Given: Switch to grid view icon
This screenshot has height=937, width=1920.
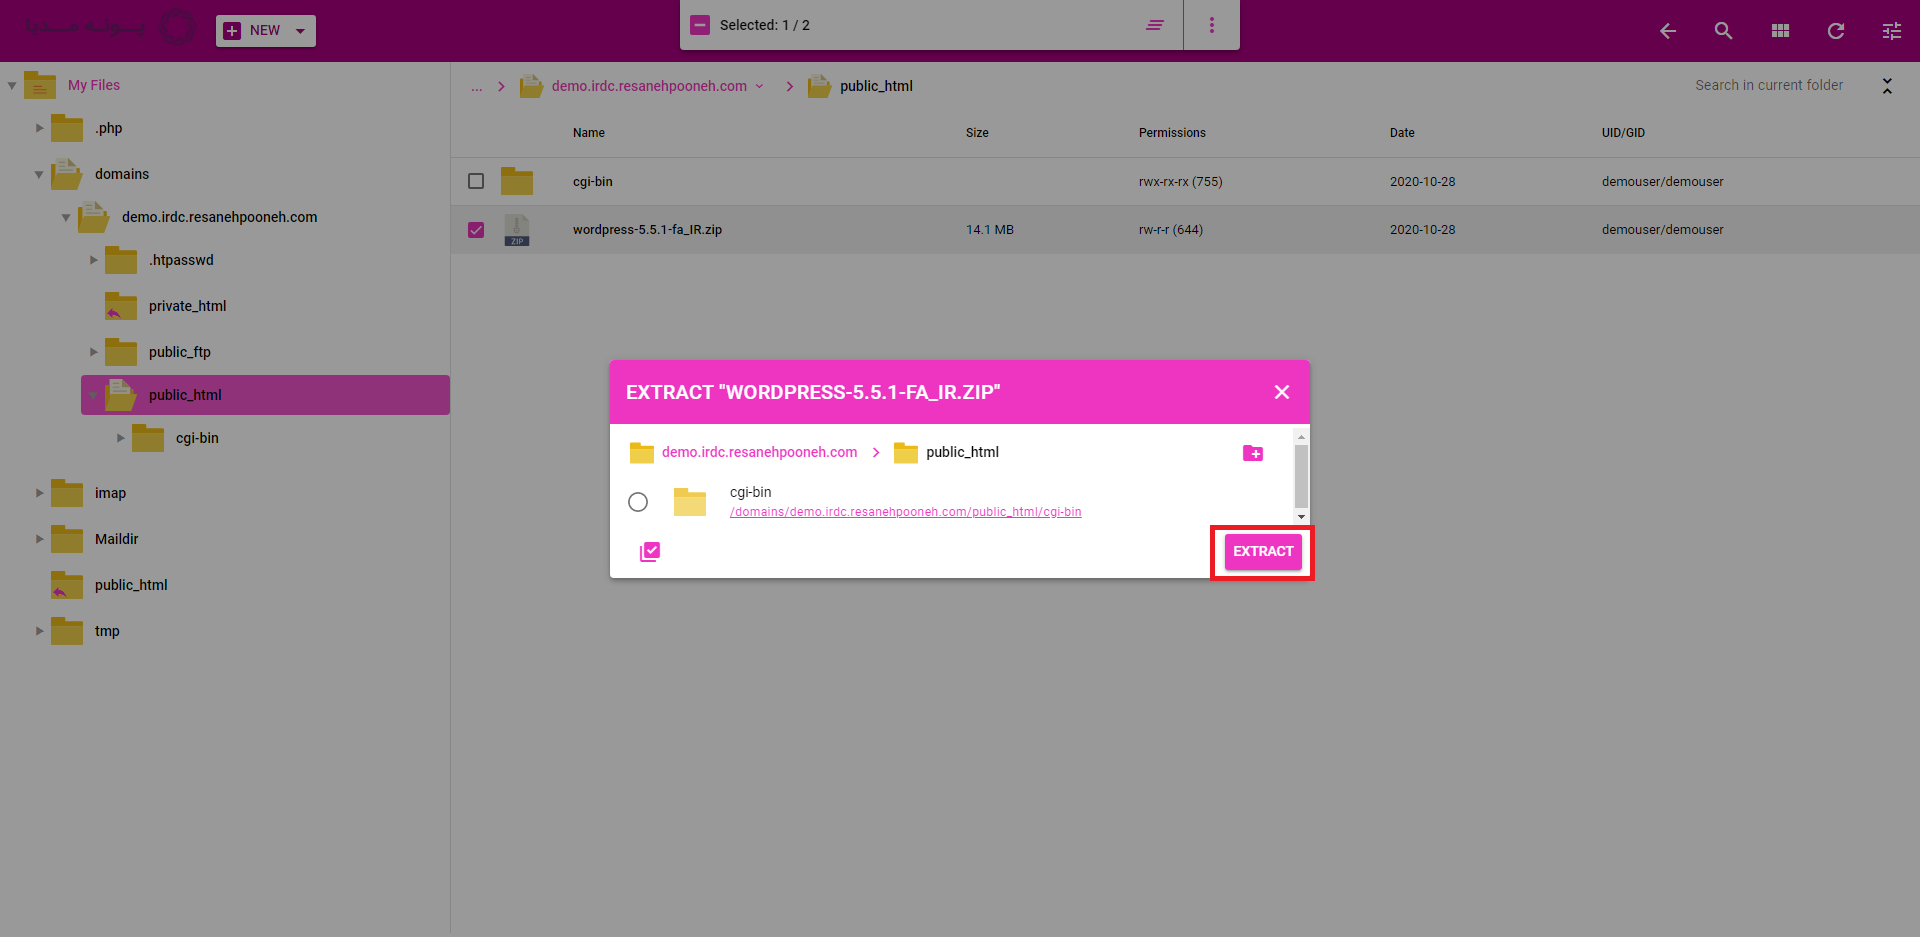Looking at the screenshot, I should pyautogui.click(x=1780, y=31).
